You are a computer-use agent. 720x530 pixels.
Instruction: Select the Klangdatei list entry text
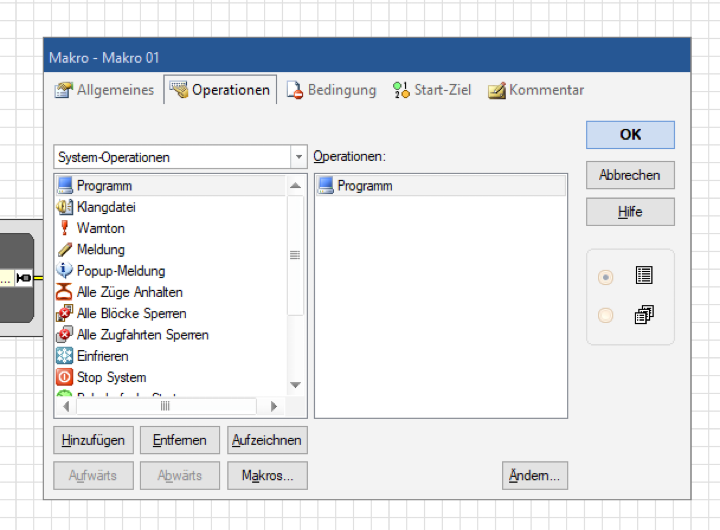106,207
